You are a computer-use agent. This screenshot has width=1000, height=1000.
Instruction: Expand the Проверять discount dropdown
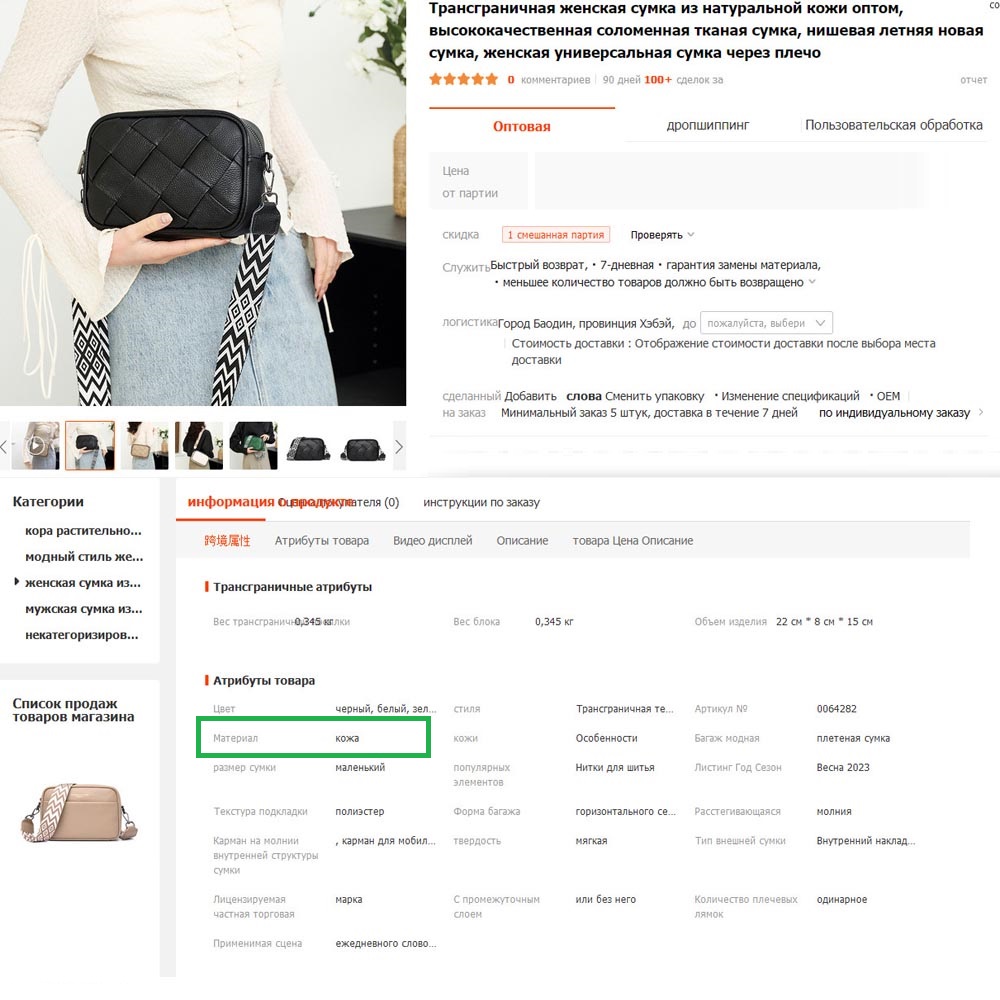click(x=662, y=235)
